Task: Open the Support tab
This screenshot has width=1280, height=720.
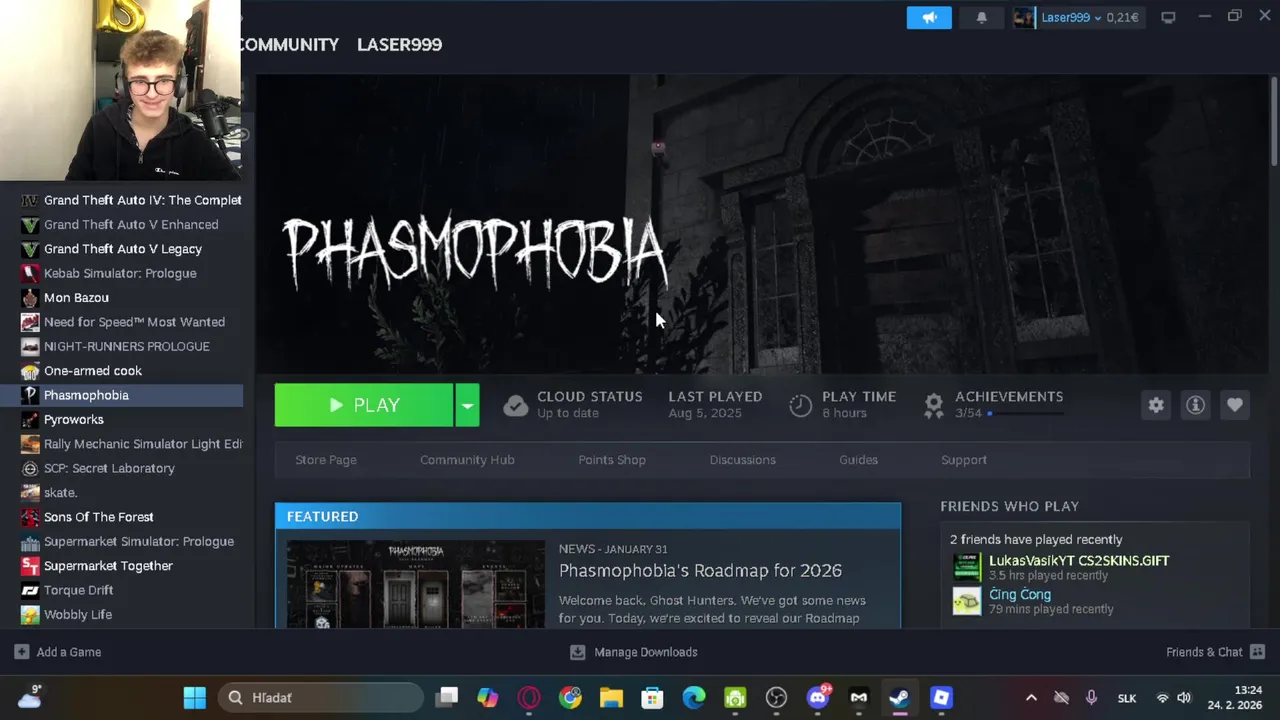Action: (964, 460)
